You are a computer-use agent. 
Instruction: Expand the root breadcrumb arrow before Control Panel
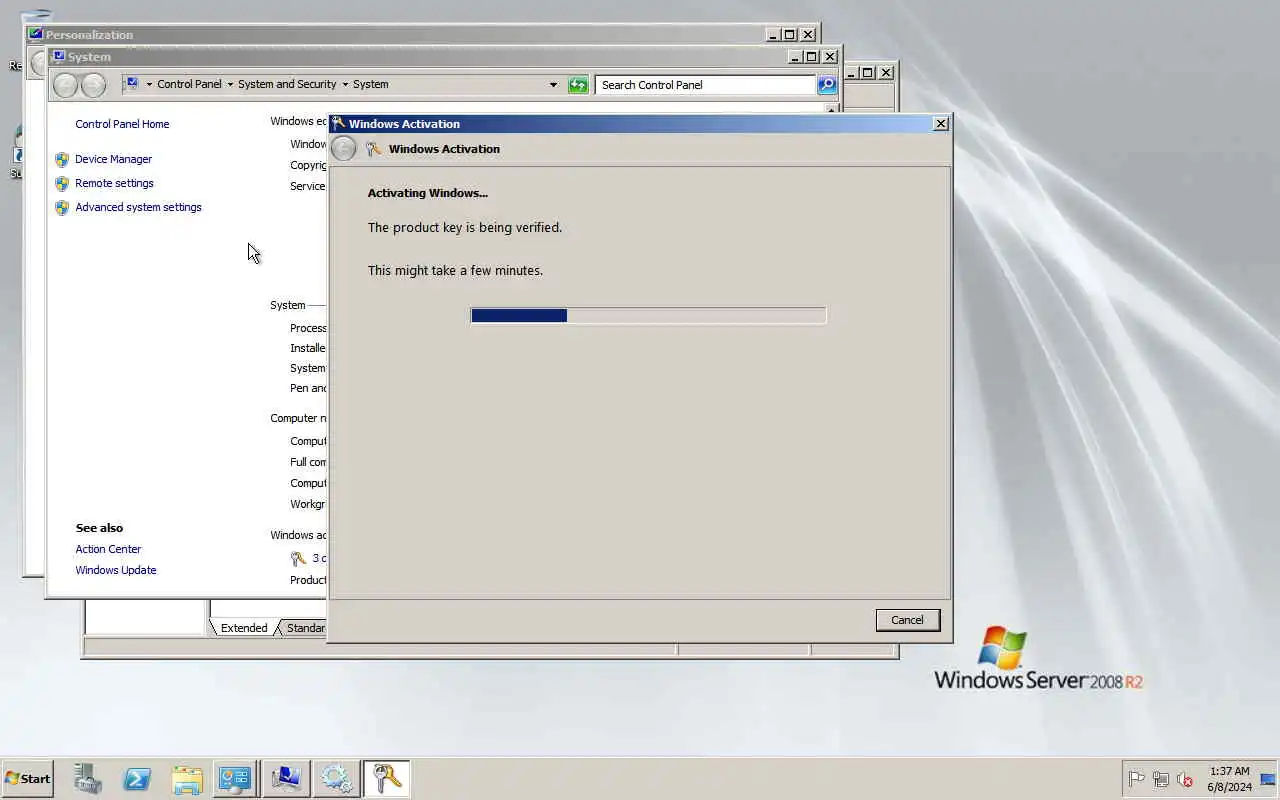149,85
